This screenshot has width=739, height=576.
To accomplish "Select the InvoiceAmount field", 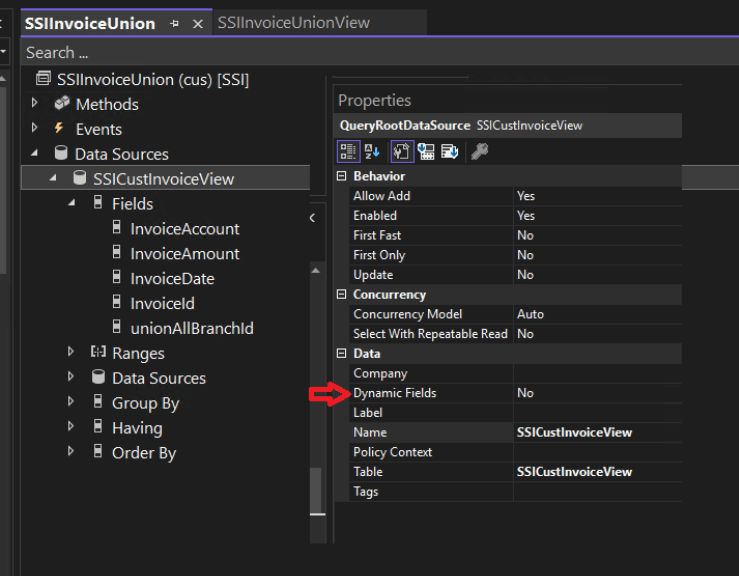I will coord(184,254).
